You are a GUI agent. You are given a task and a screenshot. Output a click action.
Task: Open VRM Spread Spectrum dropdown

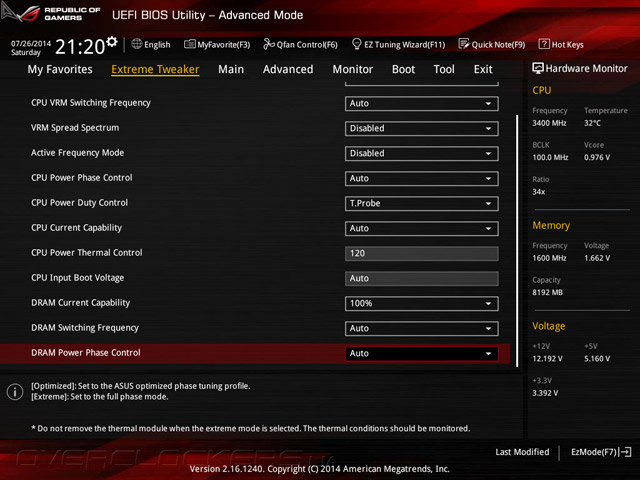tap(422, 129)
